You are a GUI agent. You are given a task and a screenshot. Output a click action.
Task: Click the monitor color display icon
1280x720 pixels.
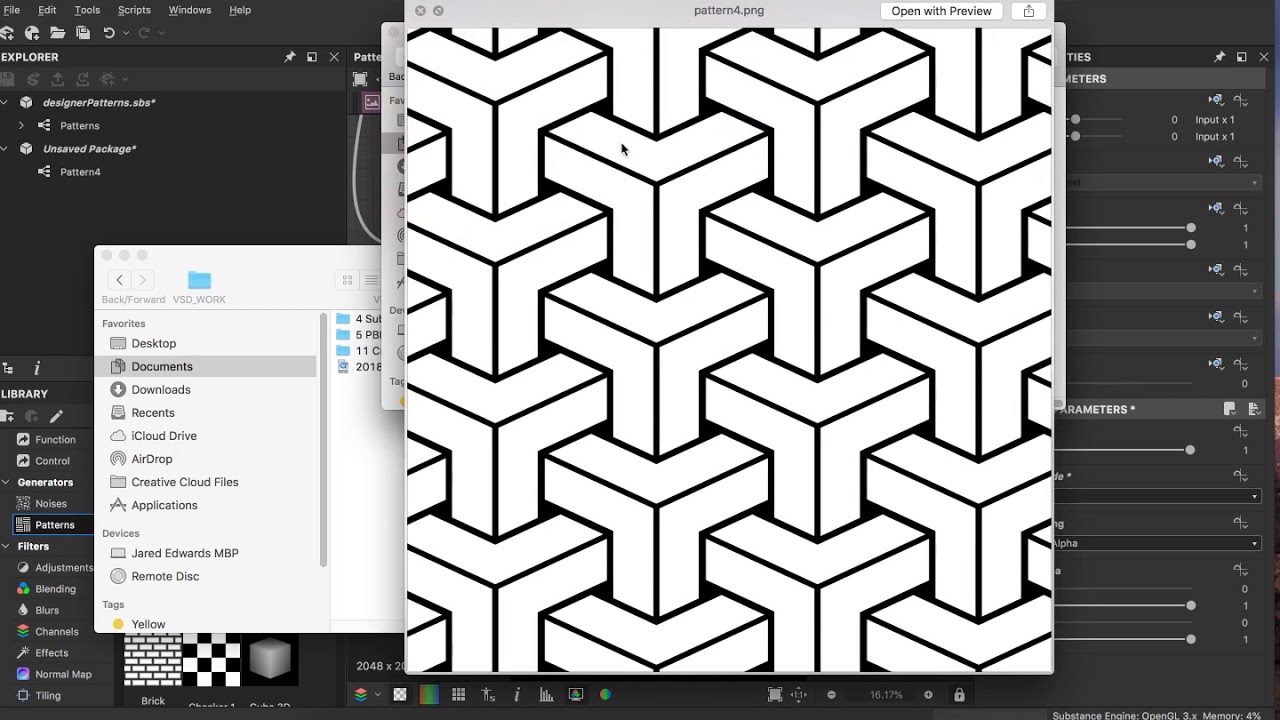click(576, 694)
